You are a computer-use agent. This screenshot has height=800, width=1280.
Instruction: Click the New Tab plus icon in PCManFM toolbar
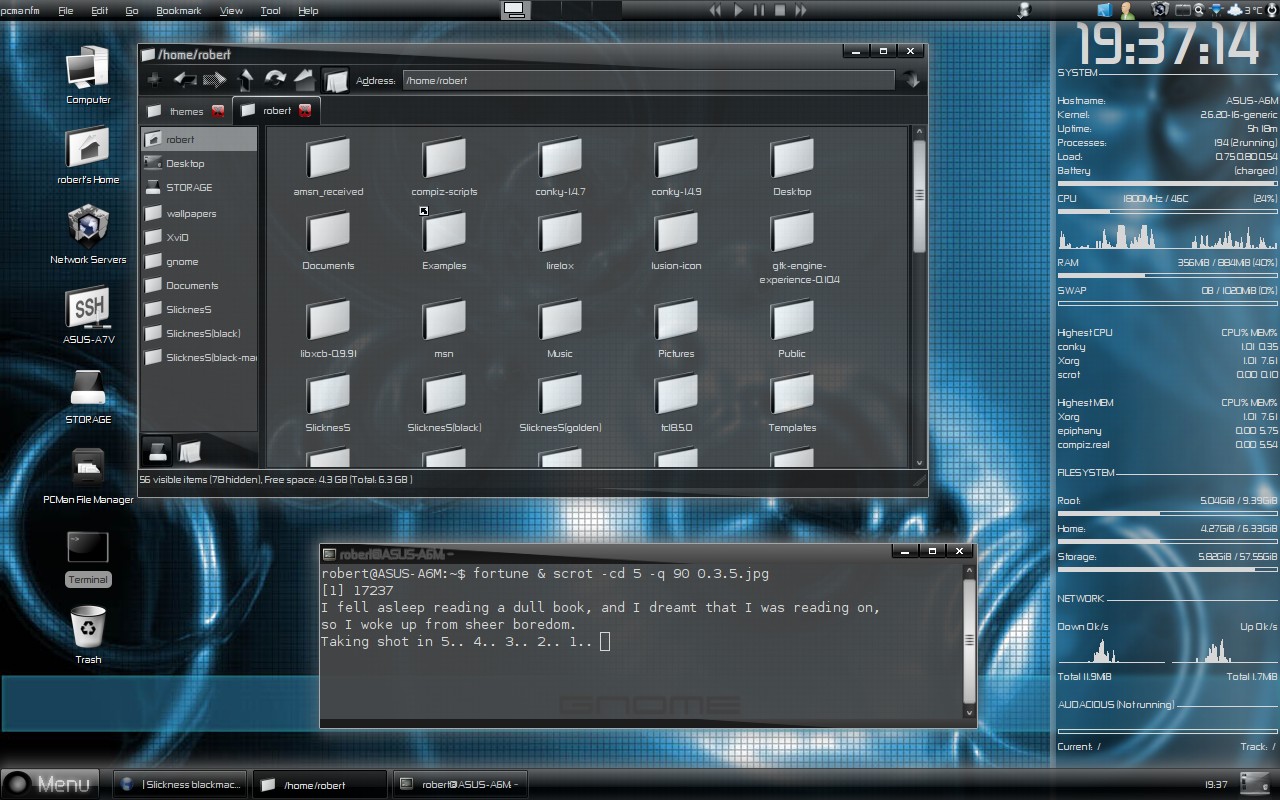[153, 80]
